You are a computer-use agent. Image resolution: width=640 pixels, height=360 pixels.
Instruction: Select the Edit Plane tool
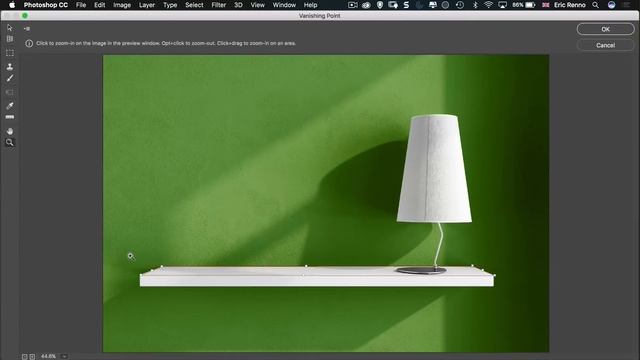point(10,28)
